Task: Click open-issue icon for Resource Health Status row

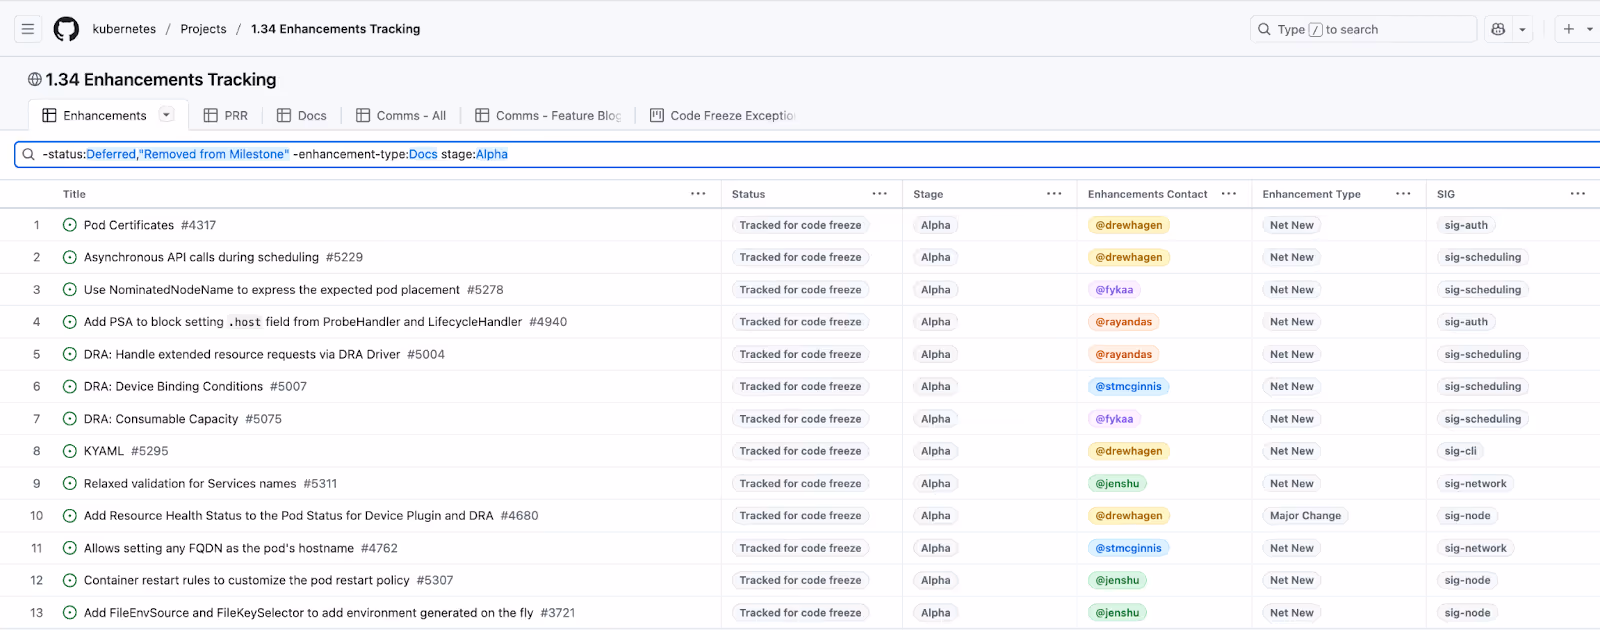Action: pos(70,516)
